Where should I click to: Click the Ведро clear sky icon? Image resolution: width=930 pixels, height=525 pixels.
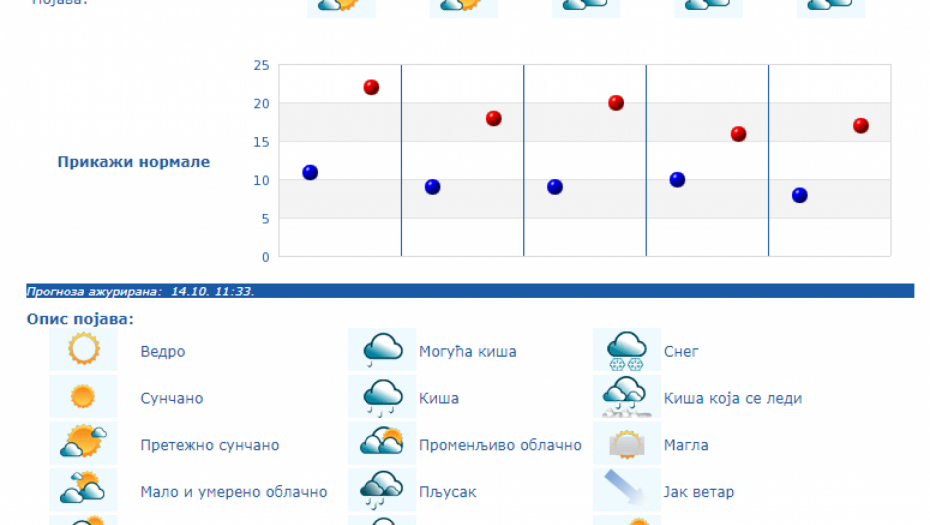83,350
